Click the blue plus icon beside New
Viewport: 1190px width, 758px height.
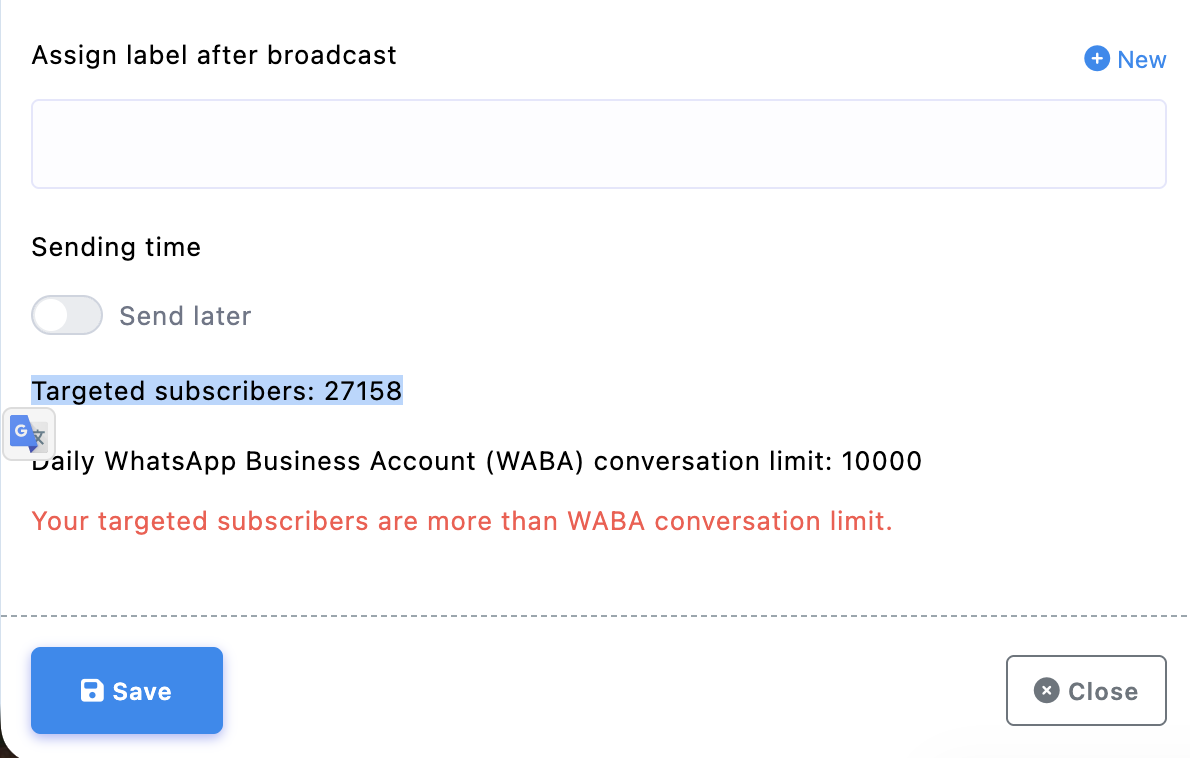[1096, 59]
